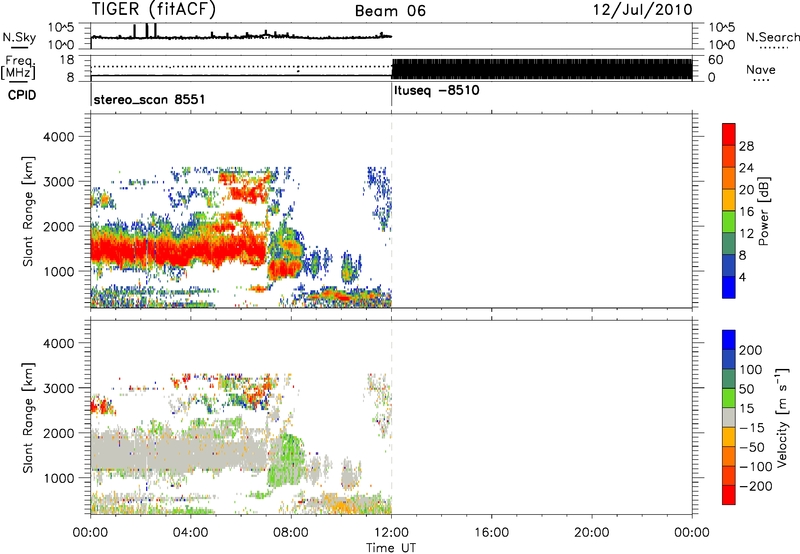Click the red bottom segment of Velocity colorbar
This screenshot has height=554, width=800.
point(729,495)
